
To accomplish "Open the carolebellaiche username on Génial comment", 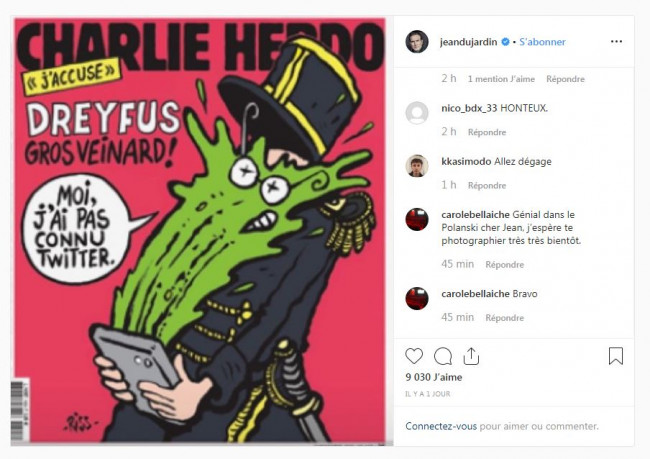I will click(x=475, y=215).
